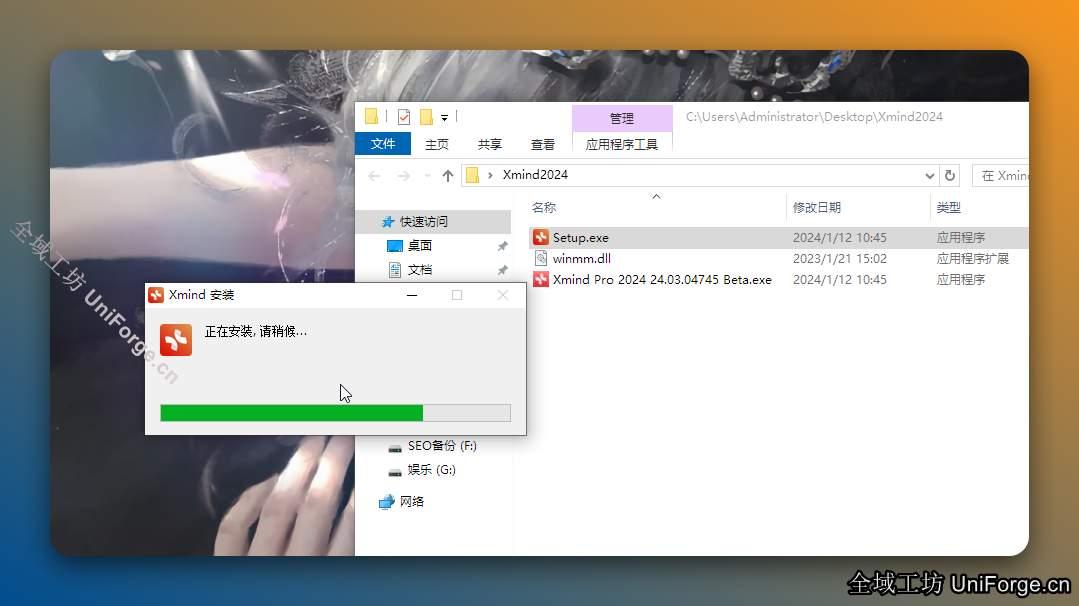Image resolution: width=1079 pixels, height=606 pixels.
Task: Click the Xmind logo in installer
Action: pos(176,340)
